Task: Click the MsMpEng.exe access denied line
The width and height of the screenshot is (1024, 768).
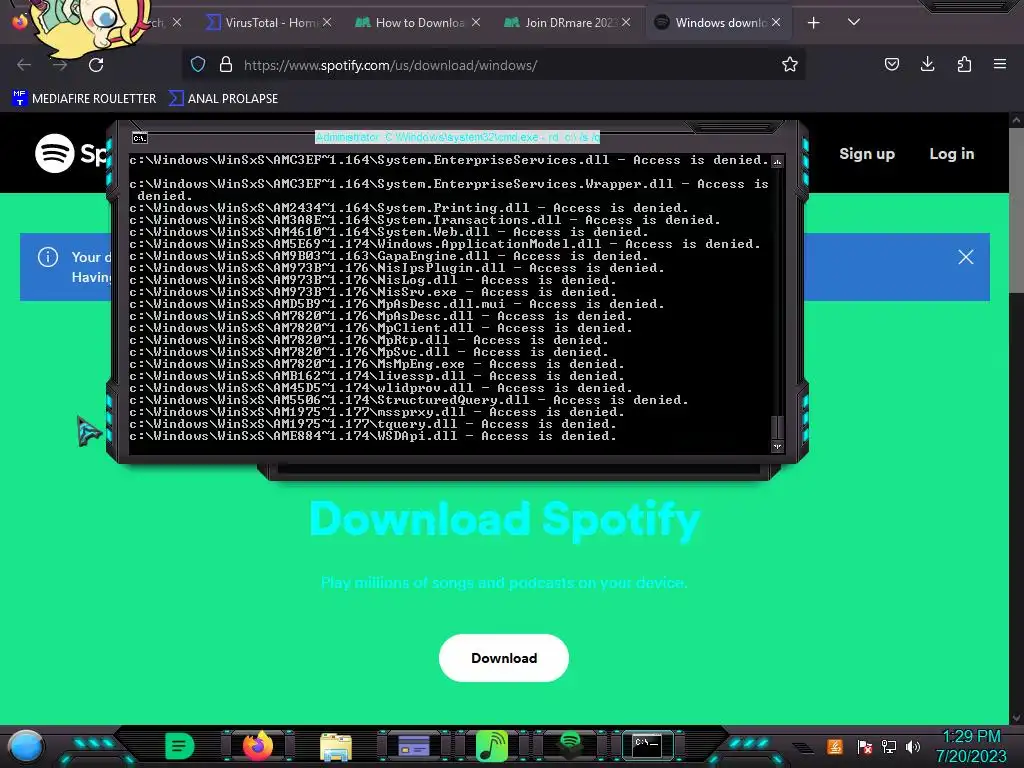Action: coord(376,364)
